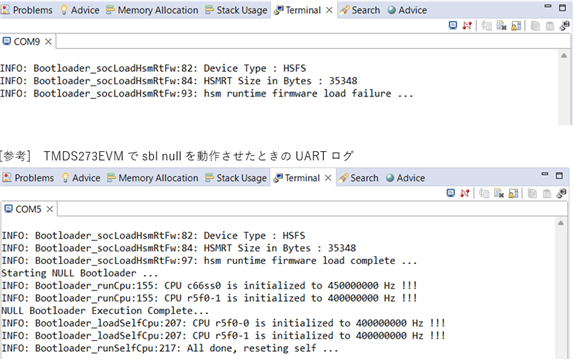This screenshot has width=573, height=364.
Task: Clear the terminal with the lower toolbar icon
Action: tap(499, 193)
